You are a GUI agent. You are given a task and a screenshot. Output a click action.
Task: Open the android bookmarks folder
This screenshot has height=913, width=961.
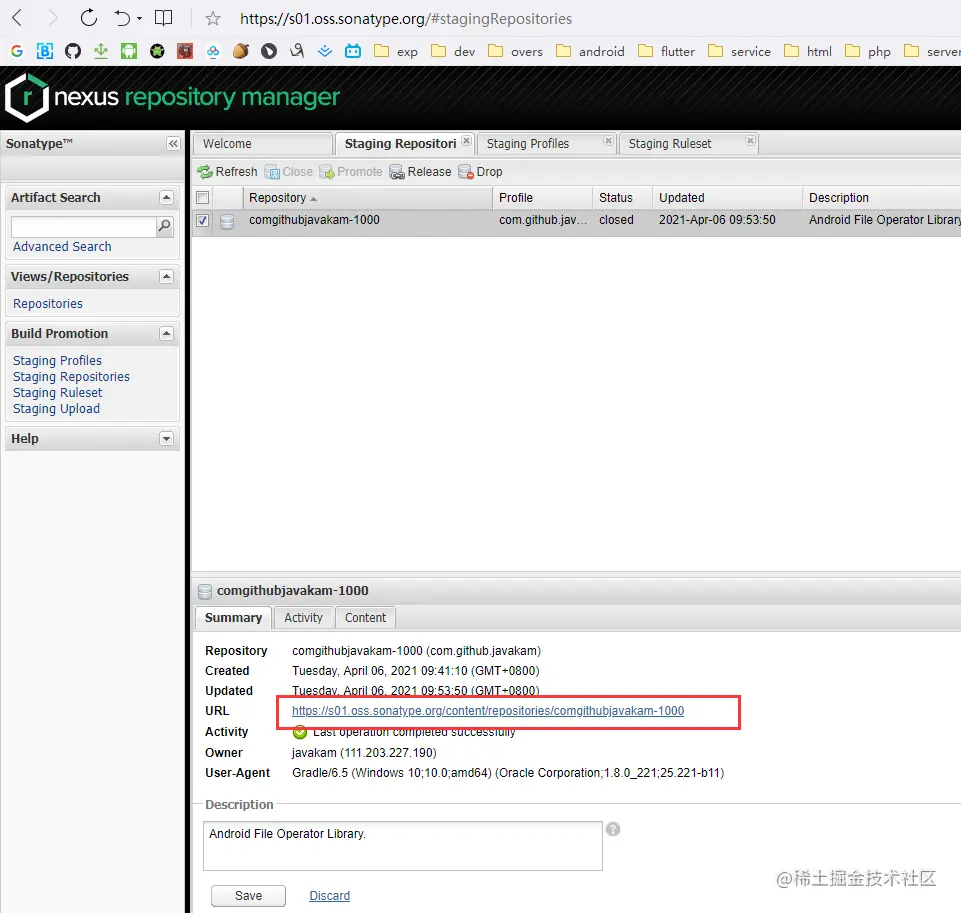[x=590, y=51]
